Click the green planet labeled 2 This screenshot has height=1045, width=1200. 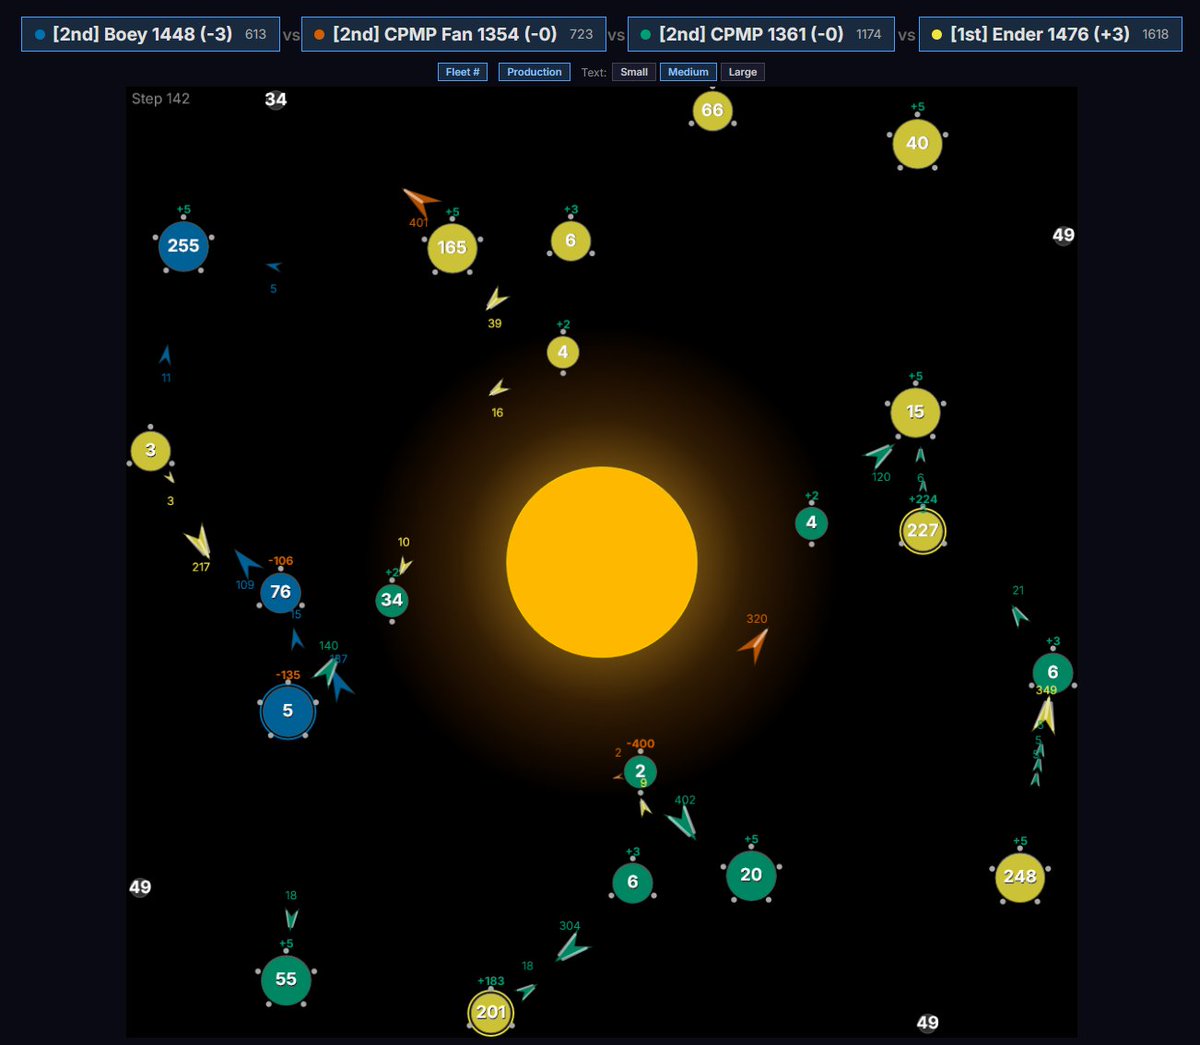(640, 772)
